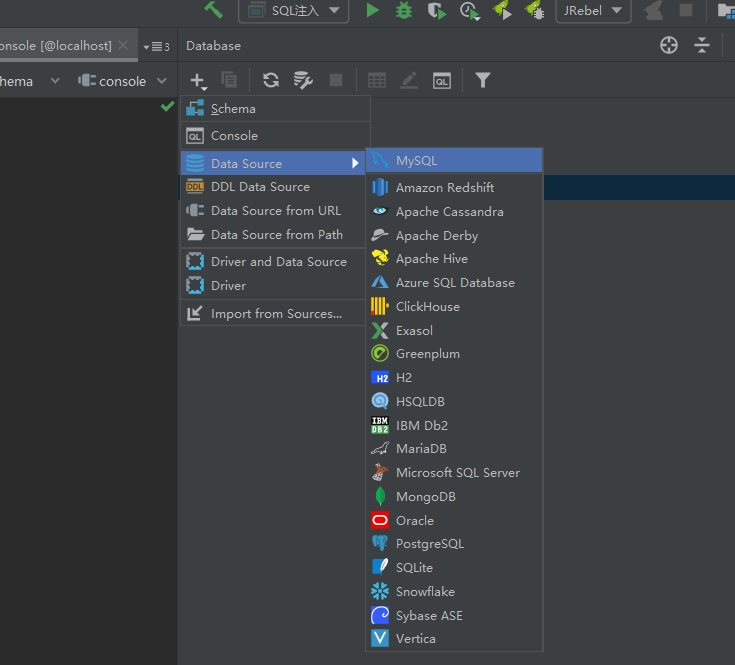Select Vertica data source
The image size is (735, 665).
(x=454, y=639)
